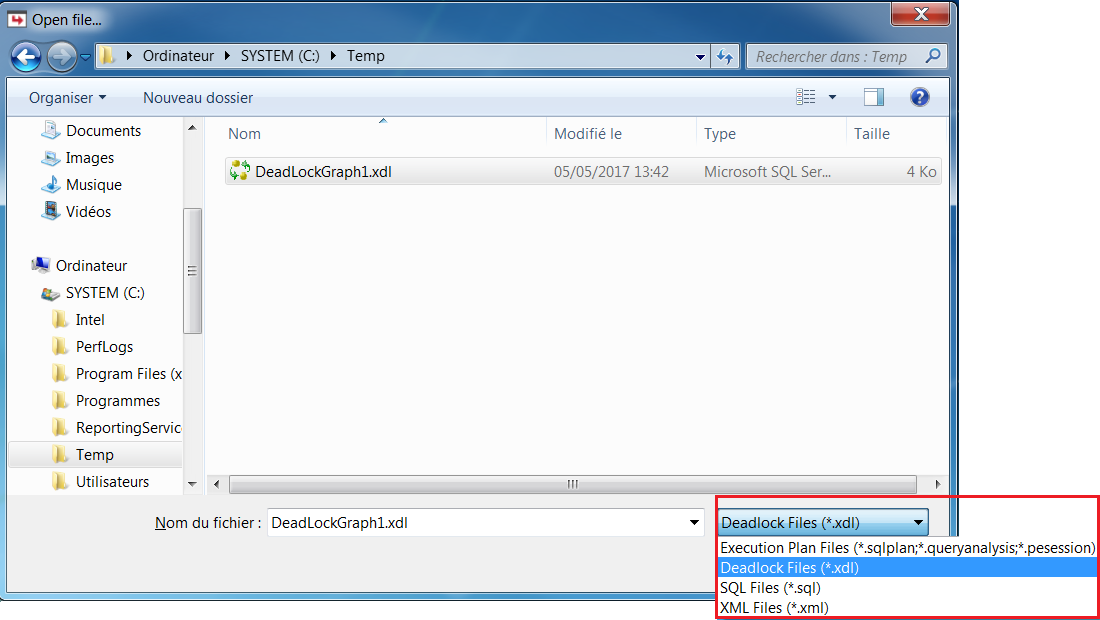
Task: Open recent locations dropdown beside nav arrows
Action: [x=86, y=57]
